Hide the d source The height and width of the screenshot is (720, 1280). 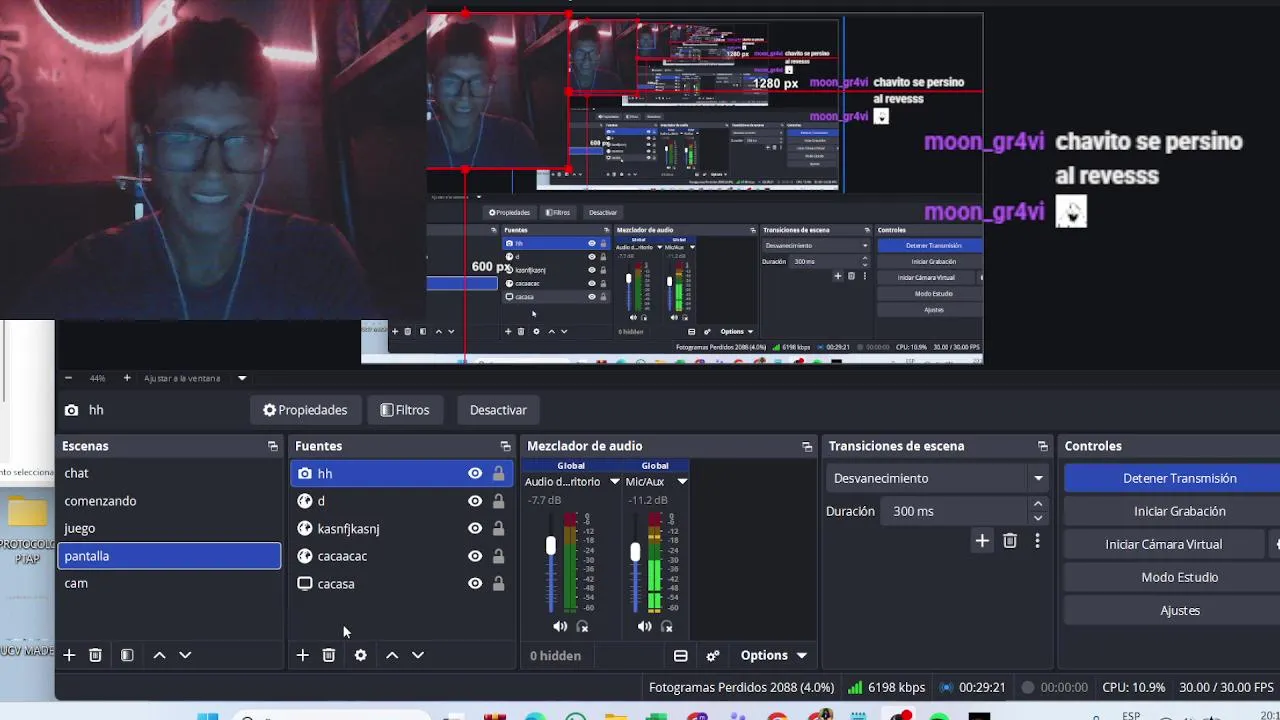pyautogui.click(x=475, y=501)
